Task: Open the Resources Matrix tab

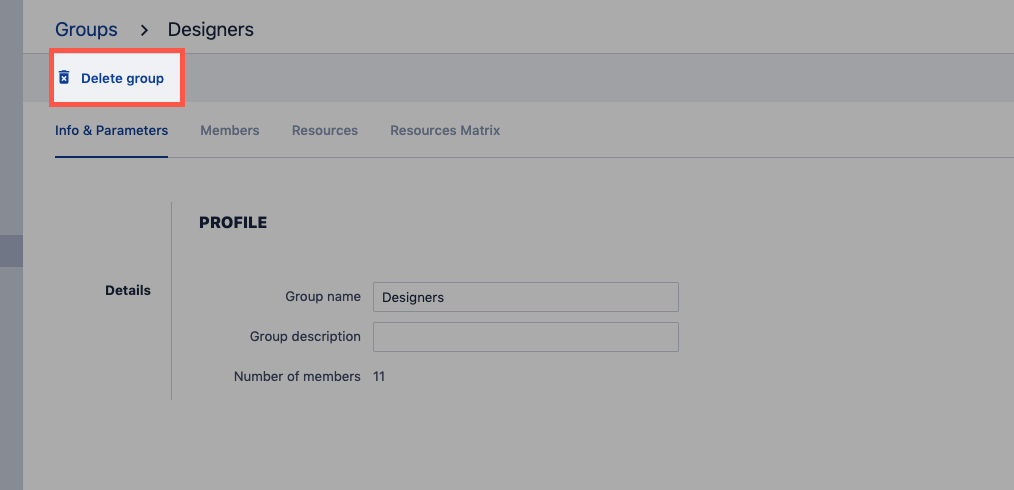Action: tap(445, 131)
